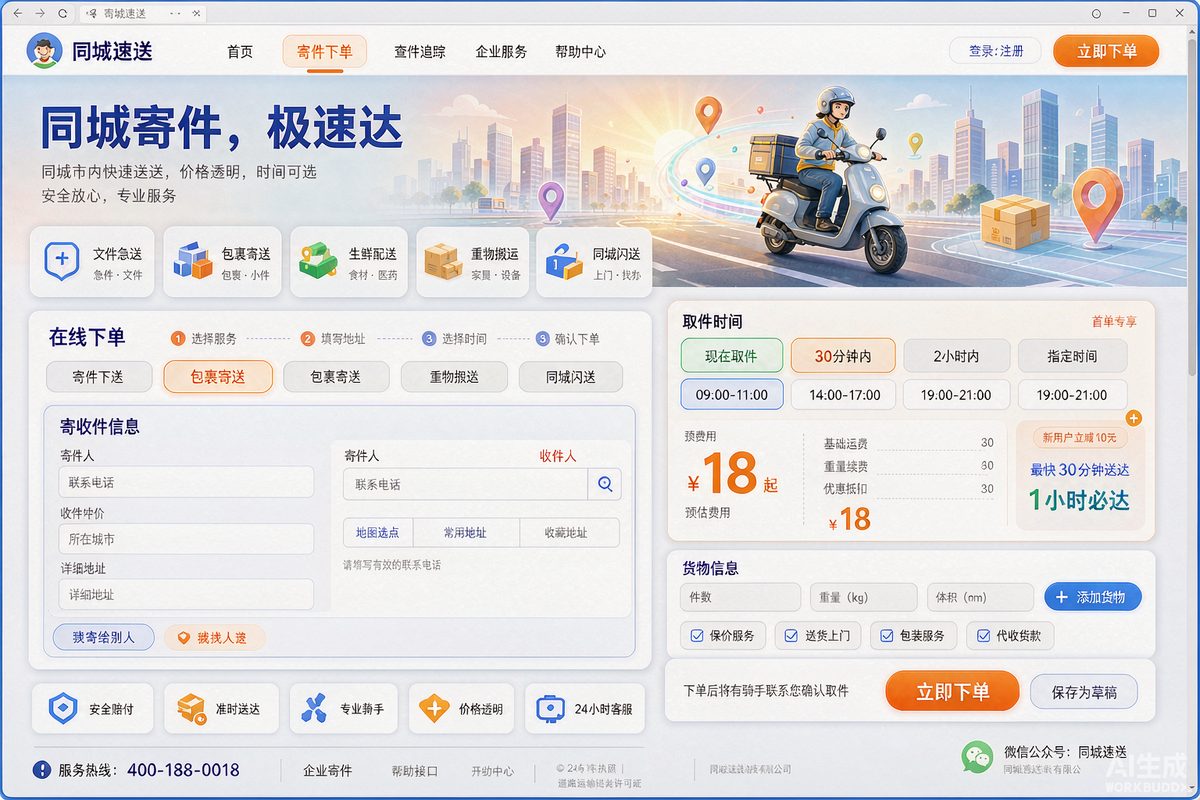Click the bottom 立即下单 order button
1200x800 pixels.
952,691
